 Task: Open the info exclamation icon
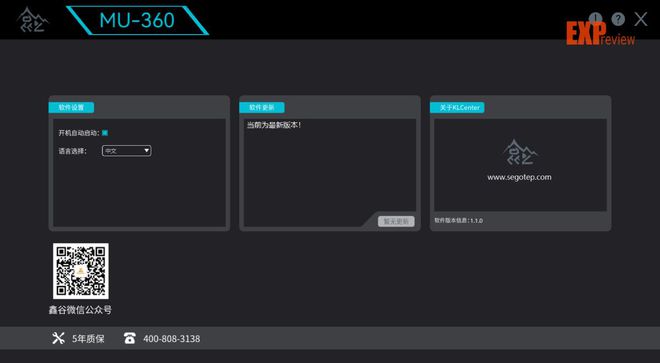tap(596, 19)
